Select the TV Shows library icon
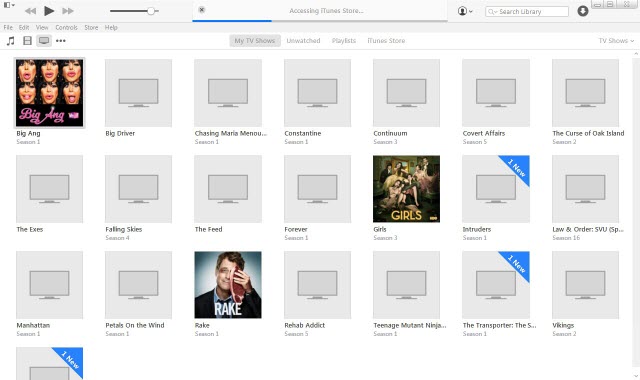This screenshot has height=380, width=640. click(x=44, y=40)
